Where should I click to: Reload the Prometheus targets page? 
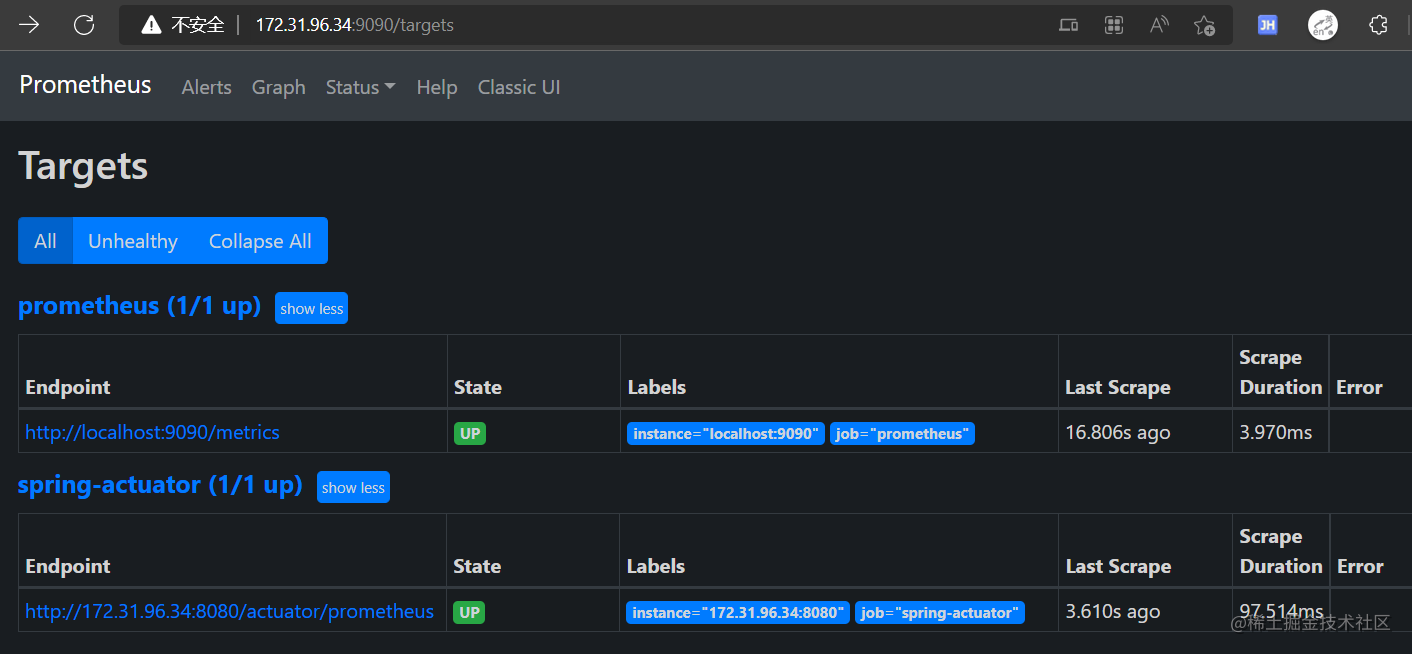pos(84,24)
